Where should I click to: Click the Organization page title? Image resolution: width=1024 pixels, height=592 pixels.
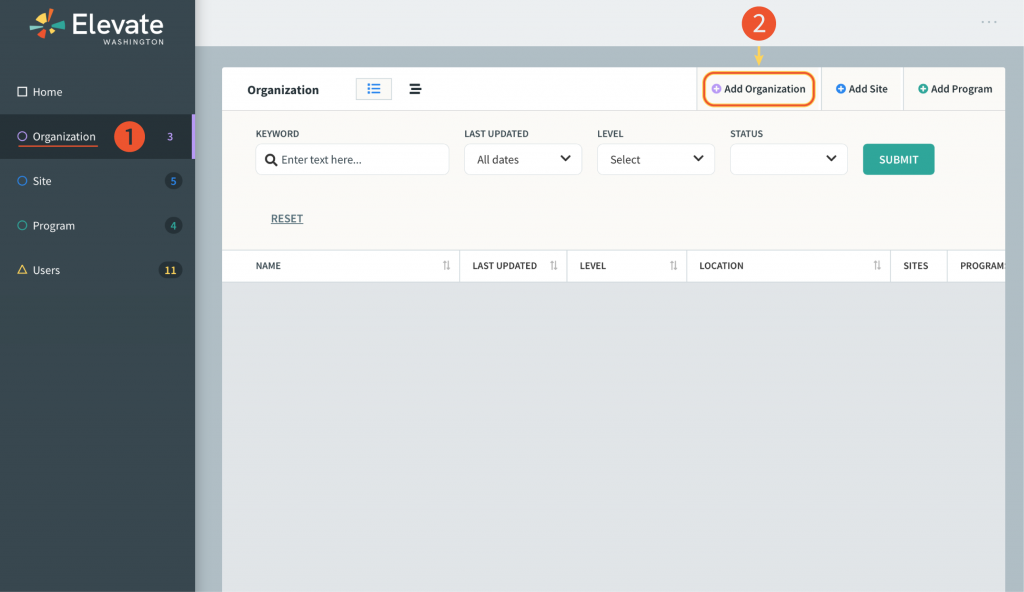tap(283, 90)
